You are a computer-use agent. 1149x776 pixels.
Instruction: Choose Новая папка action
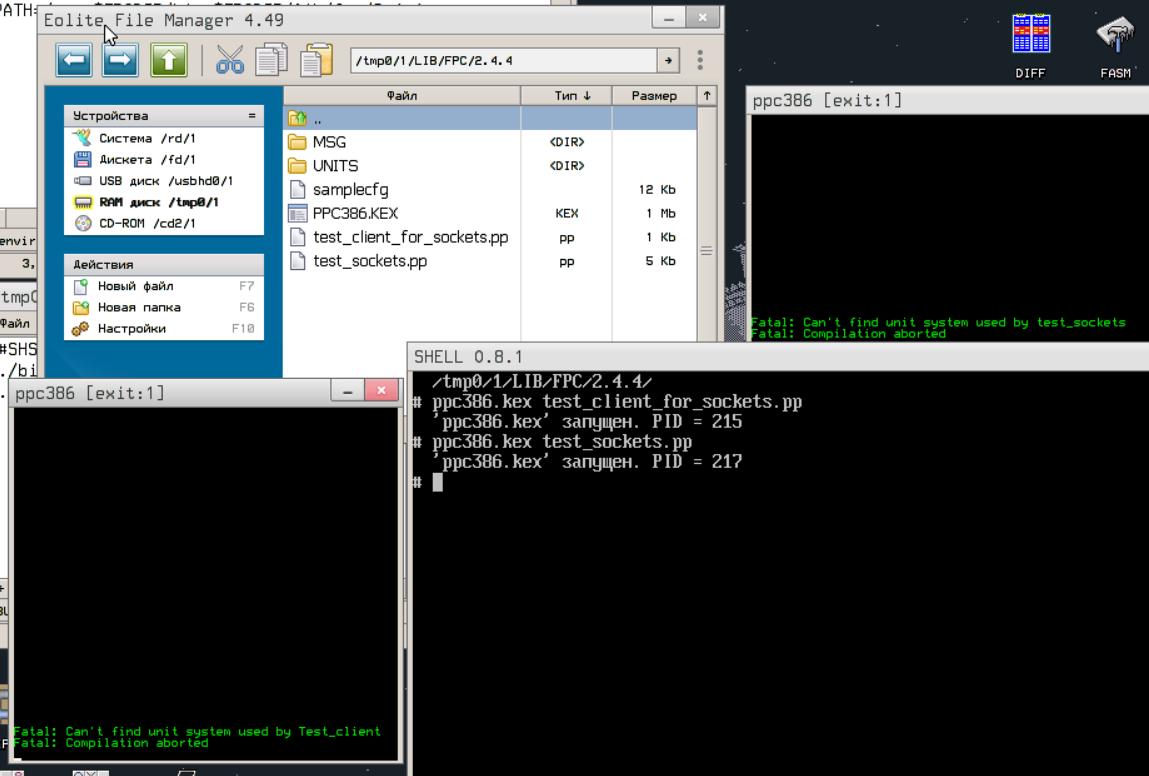tap(139, 307)
